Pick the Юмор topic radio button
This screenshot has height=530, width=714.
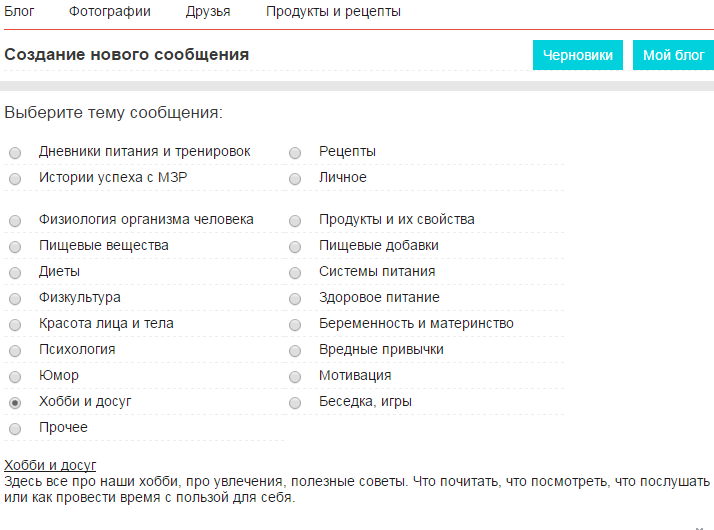coord(15,377)
